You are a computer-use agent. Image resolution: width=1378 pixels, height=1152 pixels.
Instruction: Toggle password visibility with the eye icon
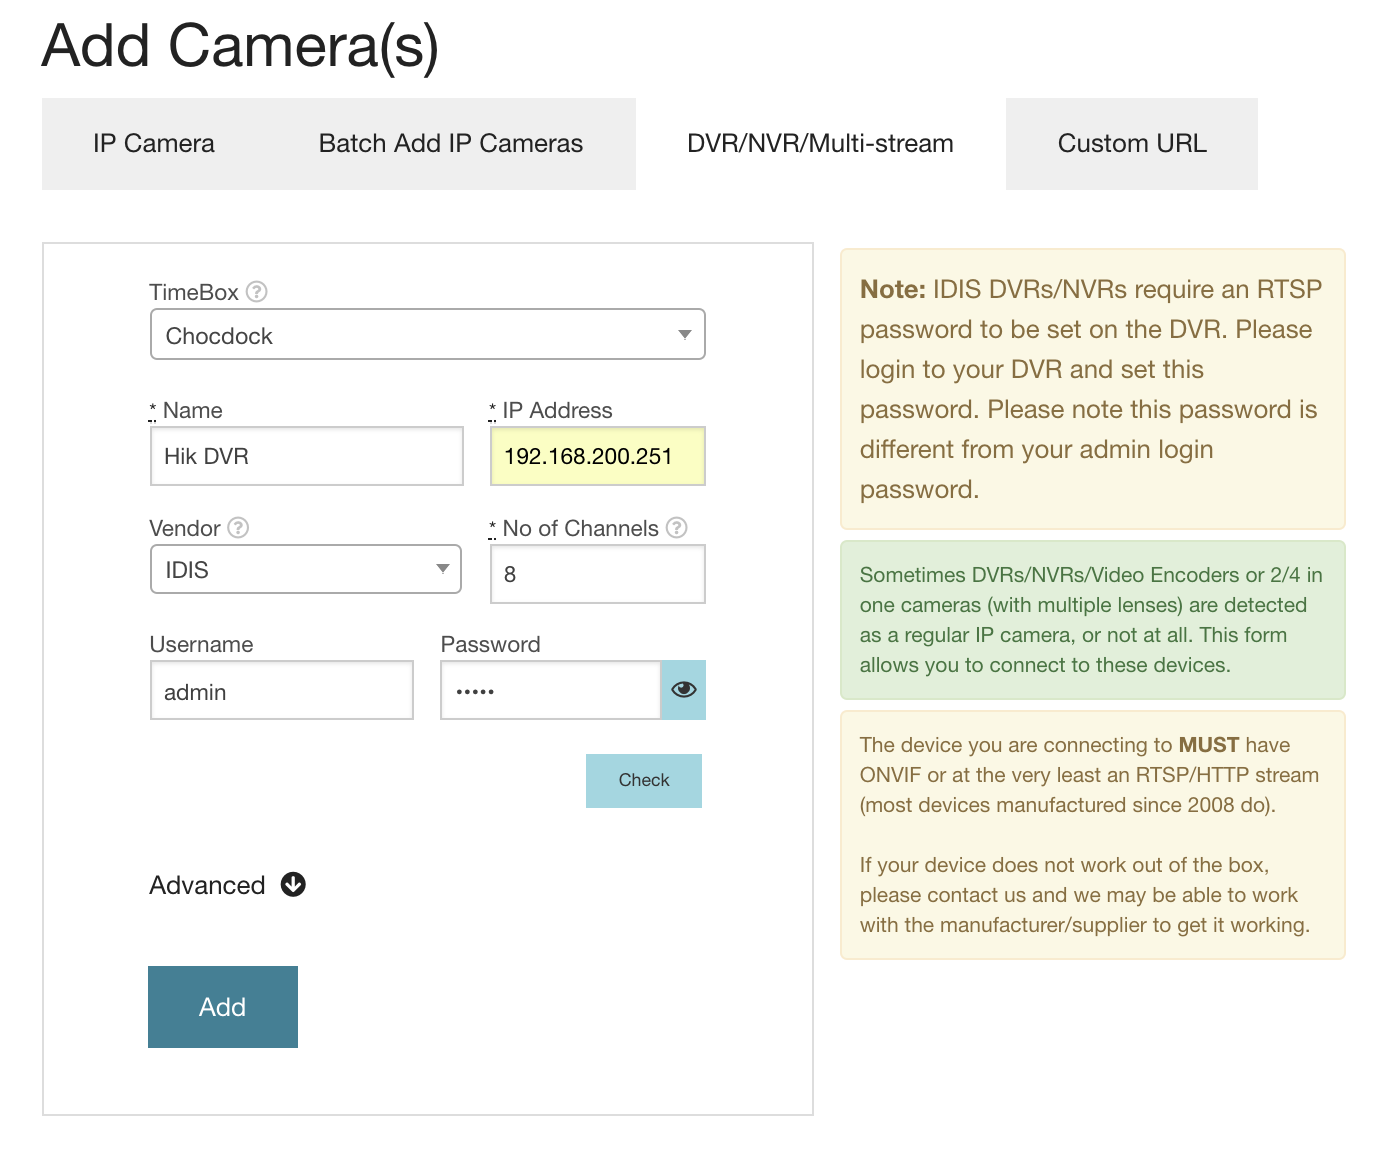pos(684,690)
